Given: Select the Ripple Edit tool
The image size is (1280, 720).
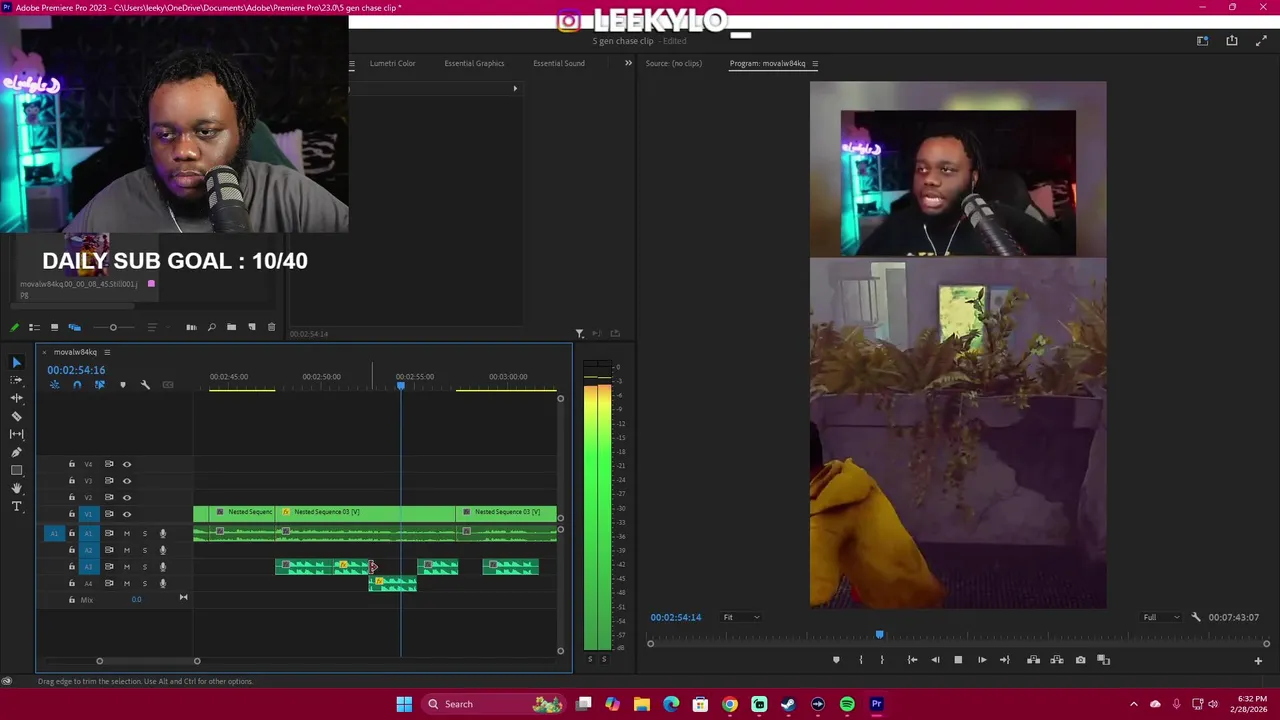Looking at the screenshot, I should [x=16, y=398].
